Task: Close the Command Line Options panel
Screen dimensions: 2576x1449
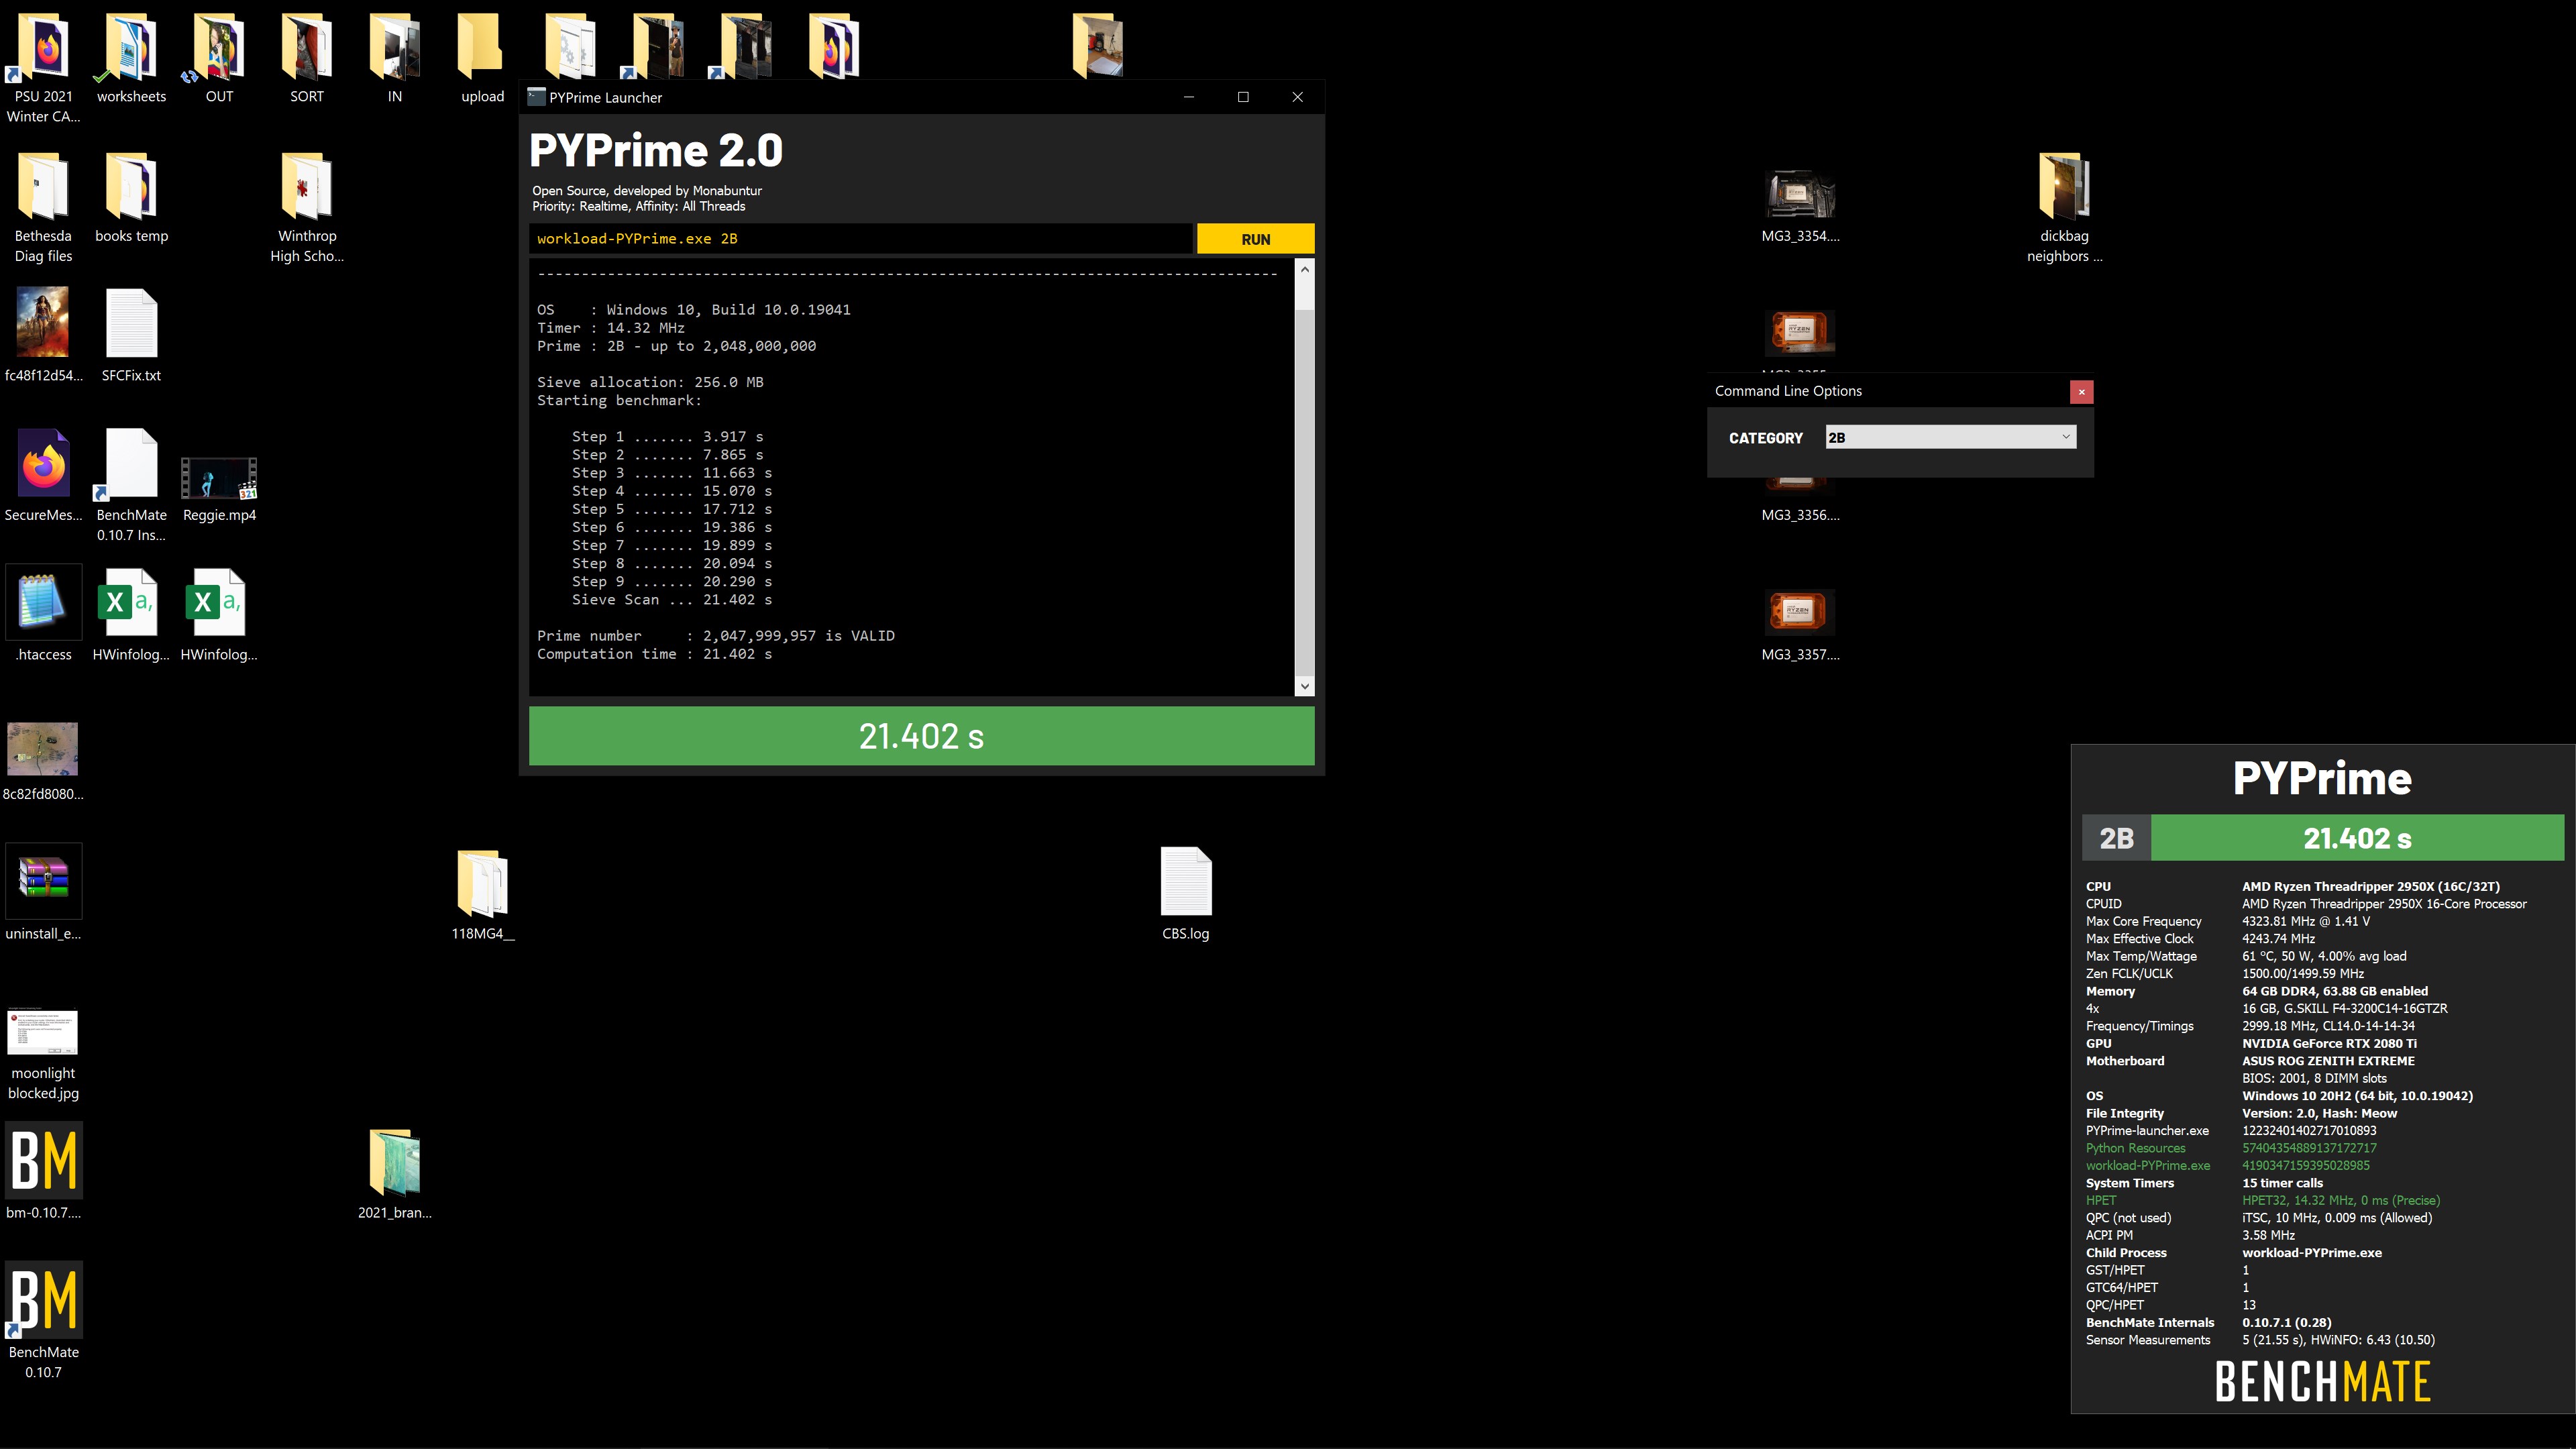Action: [x=2081, y=392]
